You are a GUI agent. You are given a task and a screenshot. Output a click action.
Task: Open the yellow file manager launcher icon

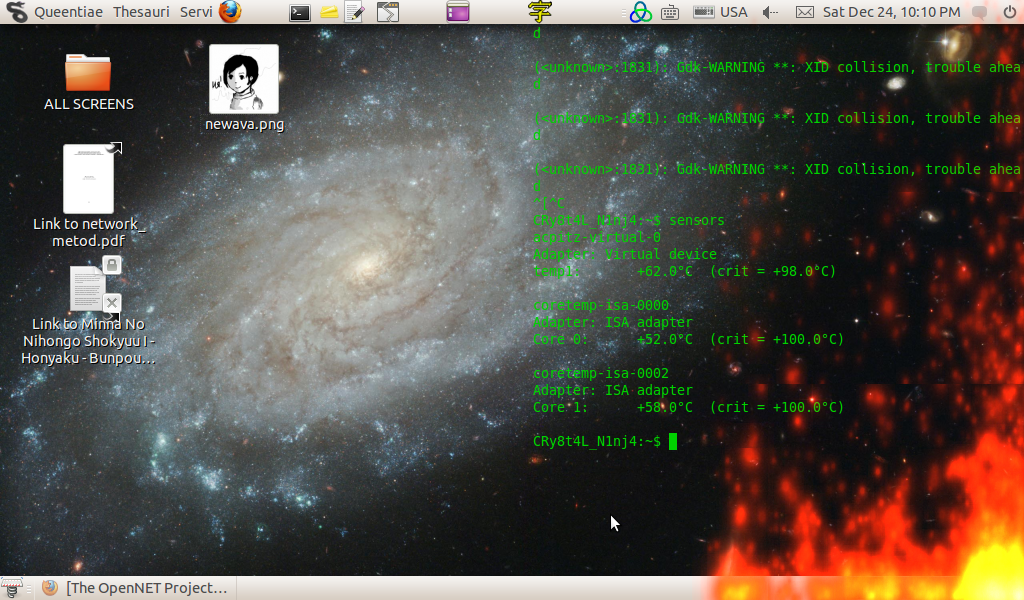click(x=329, y=12)
